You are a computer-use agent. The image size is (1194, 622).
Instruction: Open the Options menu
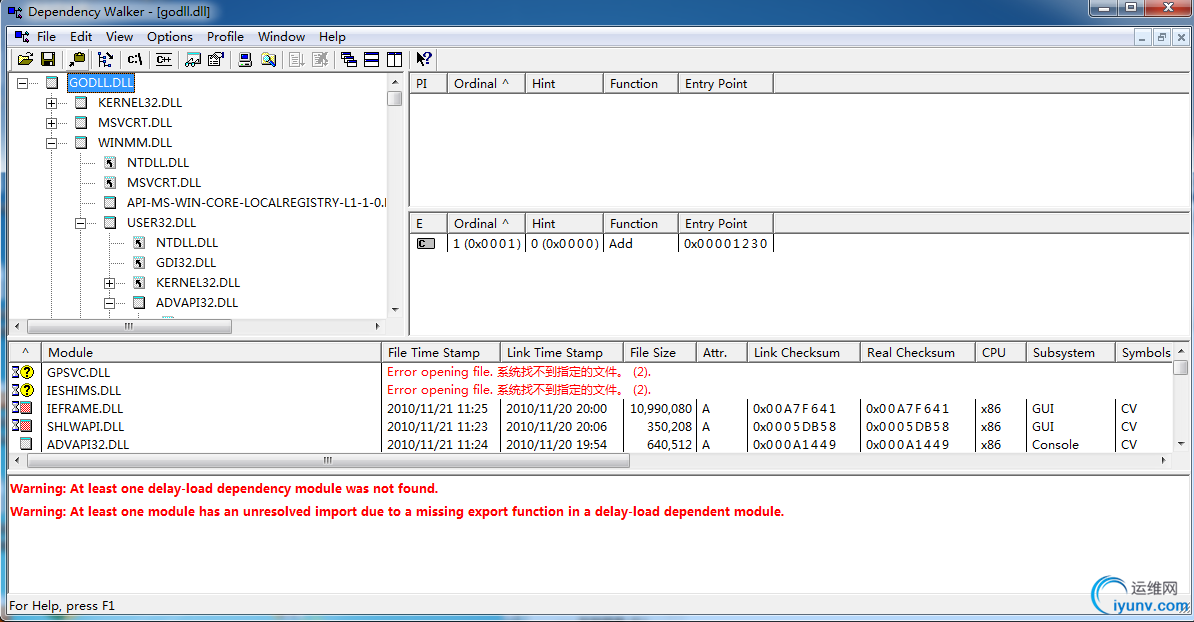coord(170,36)
